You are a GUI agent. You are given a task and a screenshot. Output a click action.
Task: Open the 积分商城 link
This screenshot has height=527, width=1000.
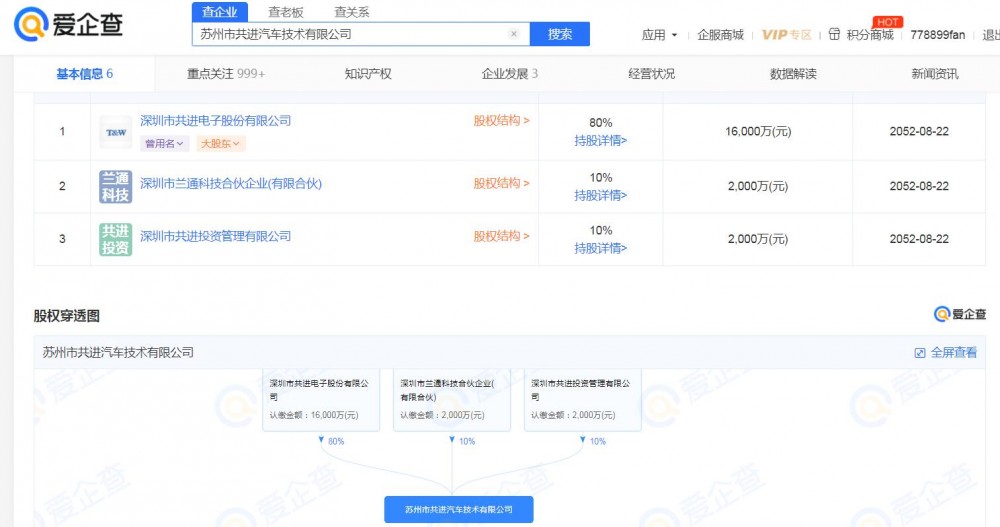(x=870, y=34)
